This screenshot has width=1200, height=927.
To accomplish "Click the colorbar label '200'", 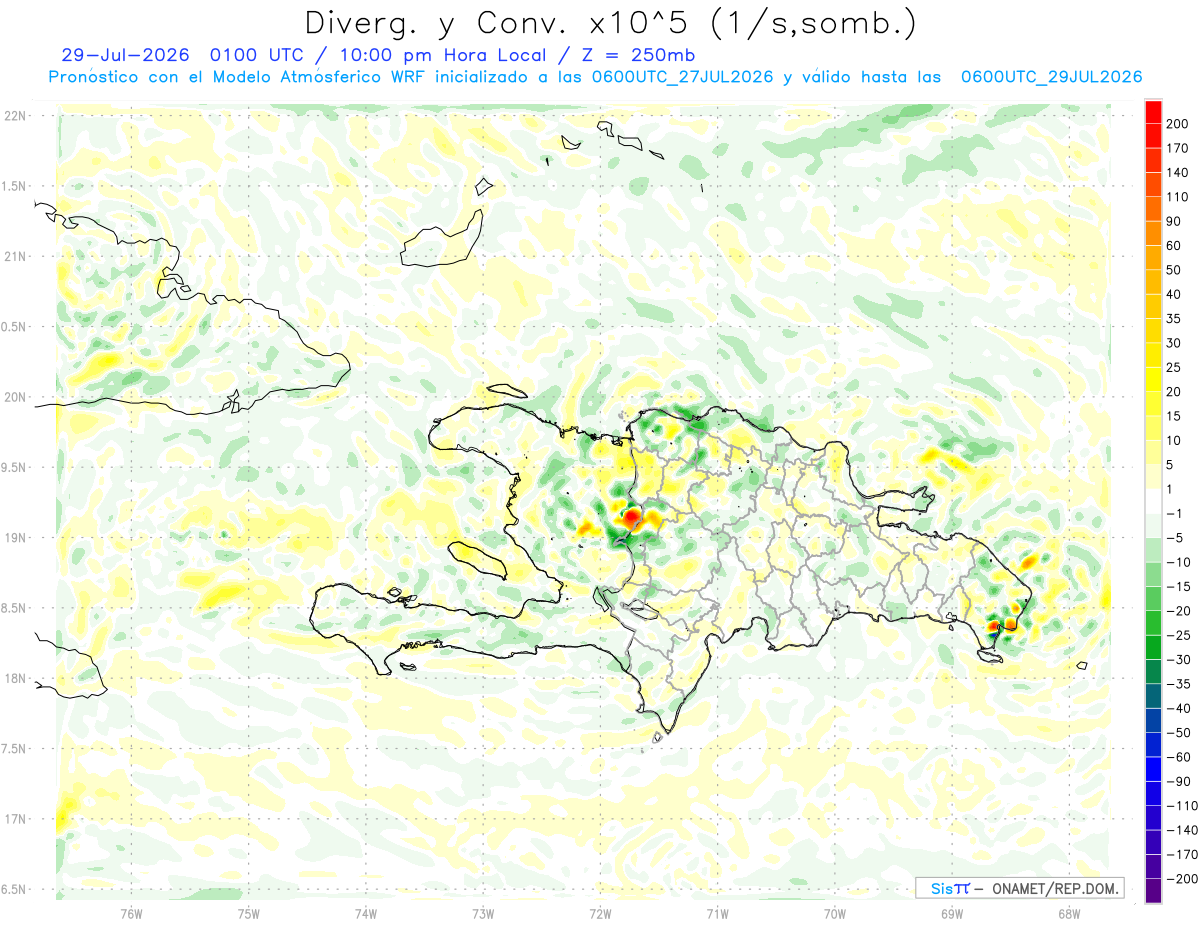I will 1177,123.
